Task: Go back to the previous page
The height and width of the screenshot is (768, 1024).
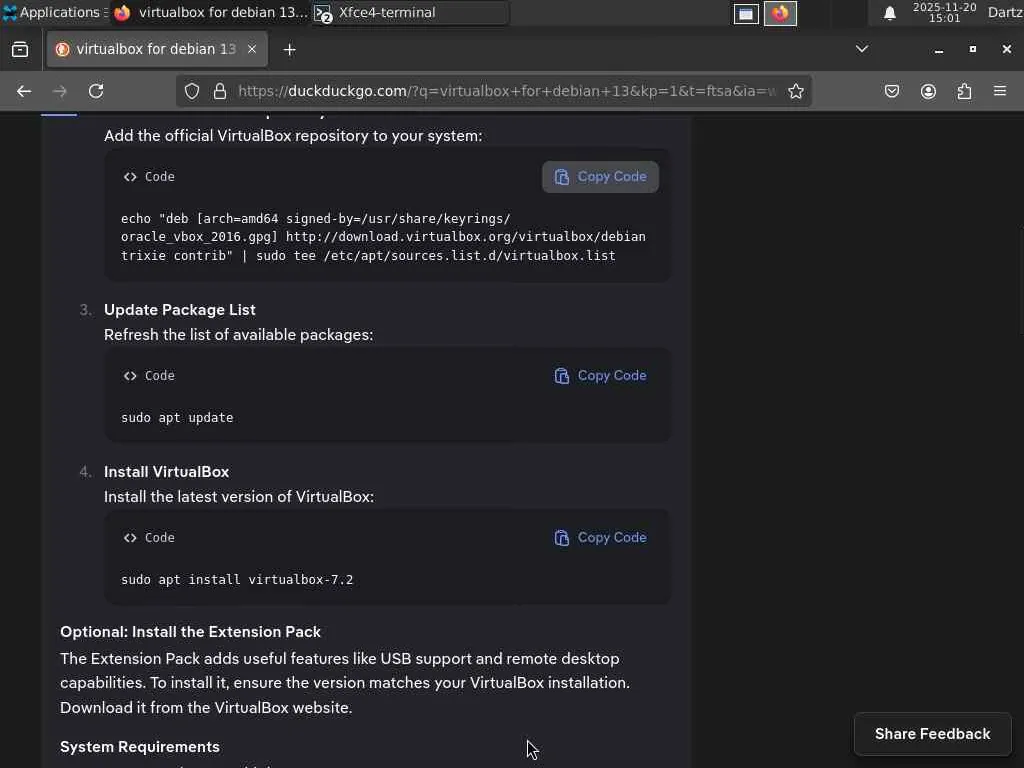Action: click(x=24, y=91)
